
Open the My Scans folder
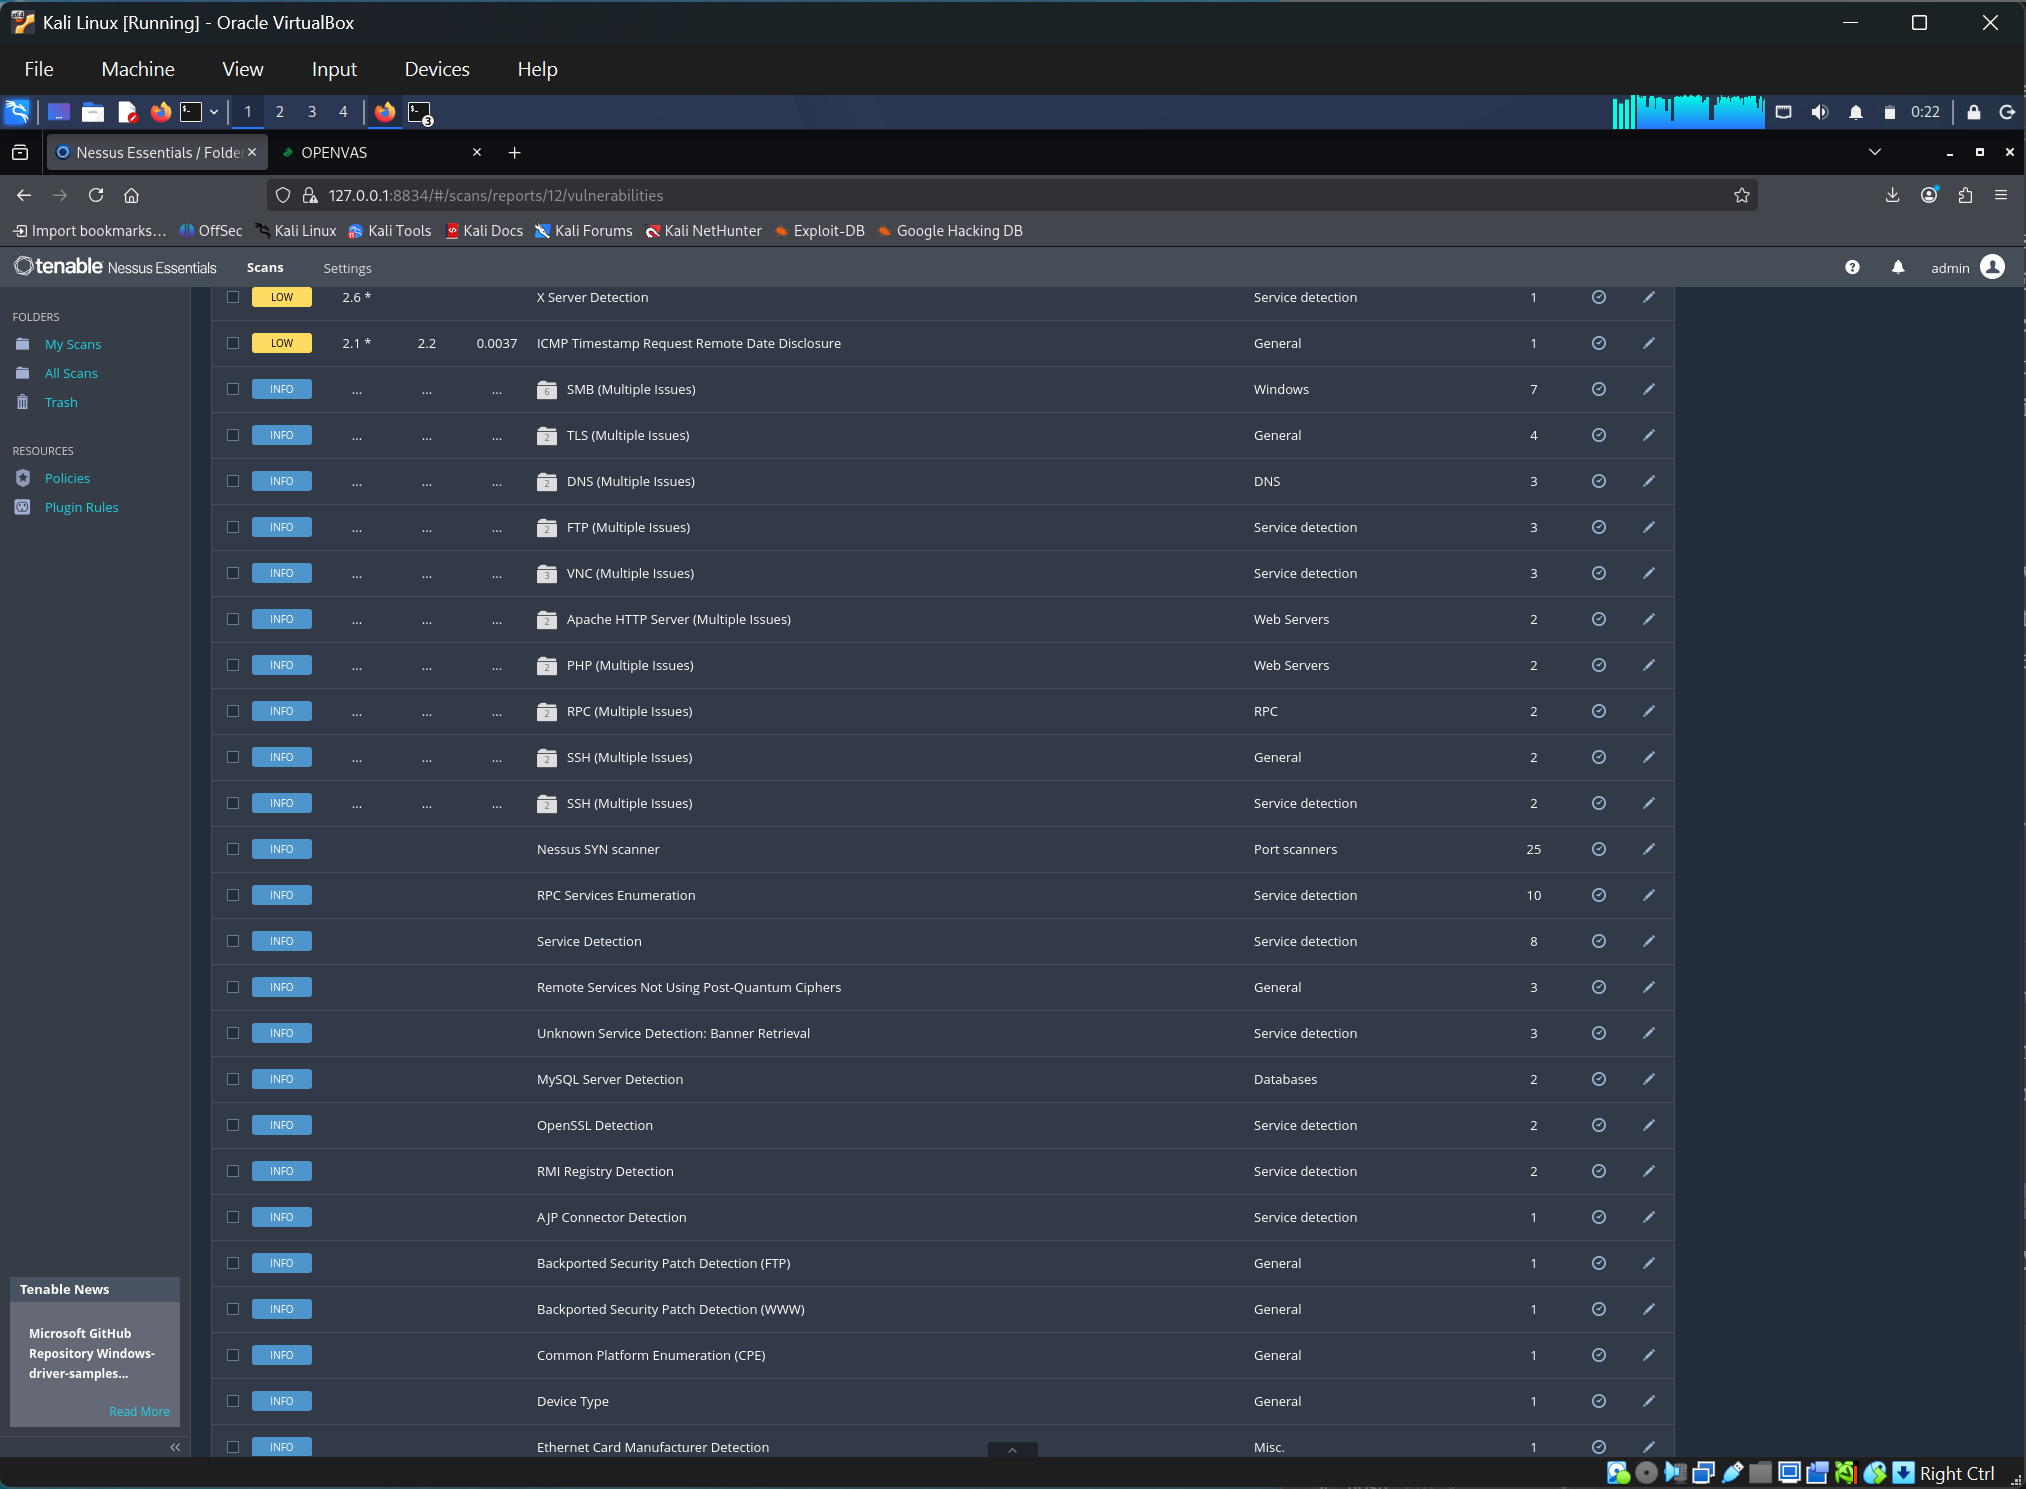73,344
